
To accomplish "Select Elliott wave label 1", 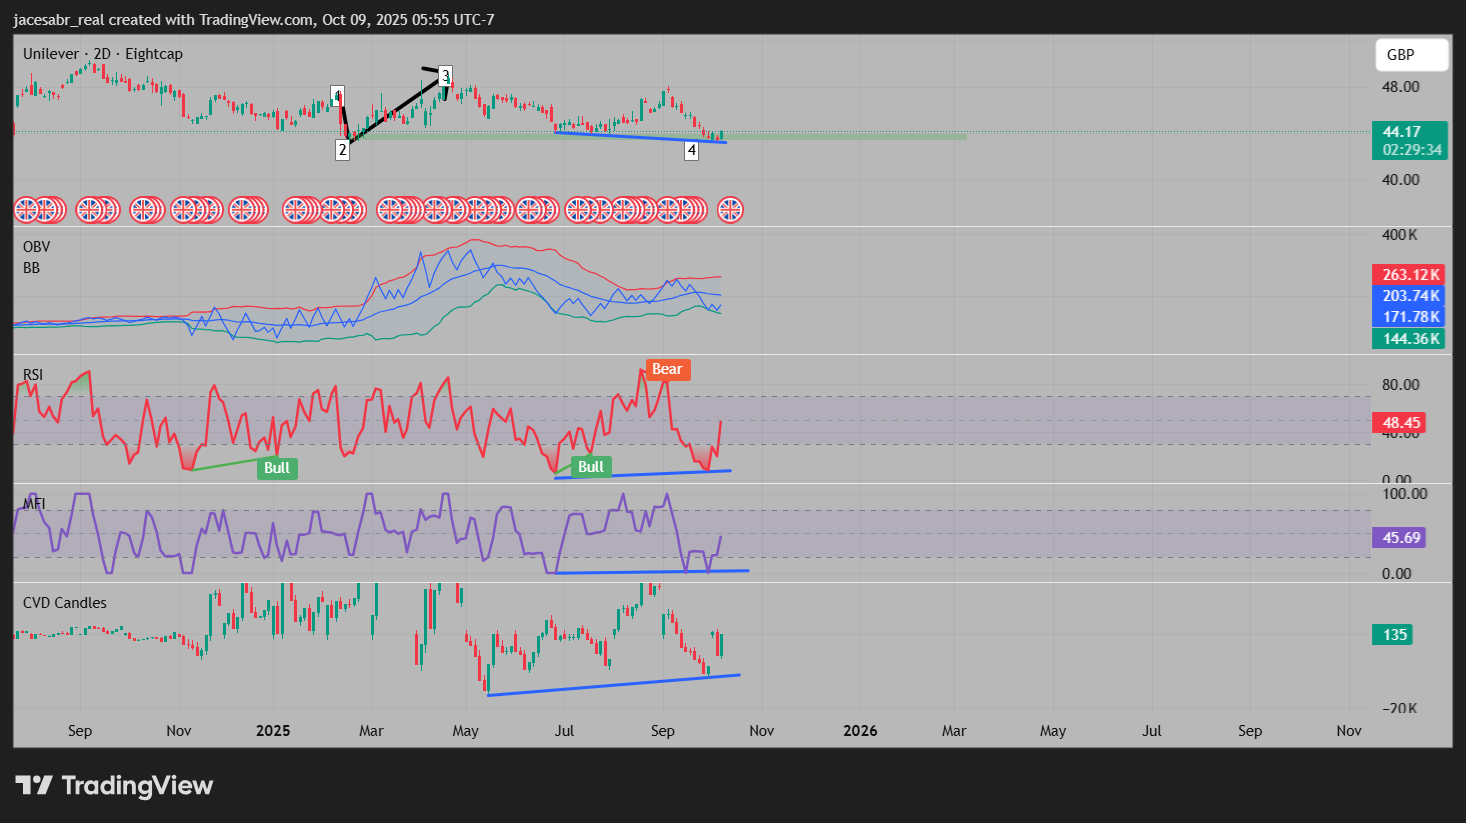I will [338, 96].
